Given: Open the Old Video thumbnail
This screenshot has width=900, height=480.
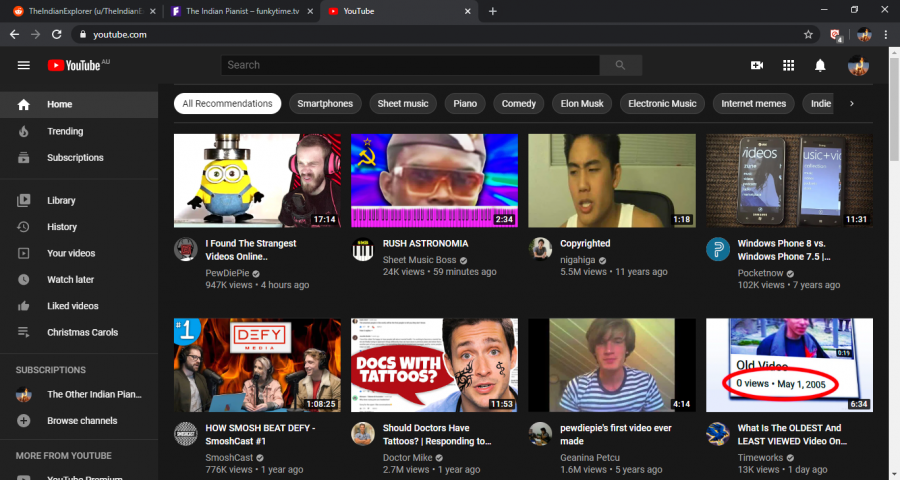Looking at the screenshot, I should tap(789, 365).
